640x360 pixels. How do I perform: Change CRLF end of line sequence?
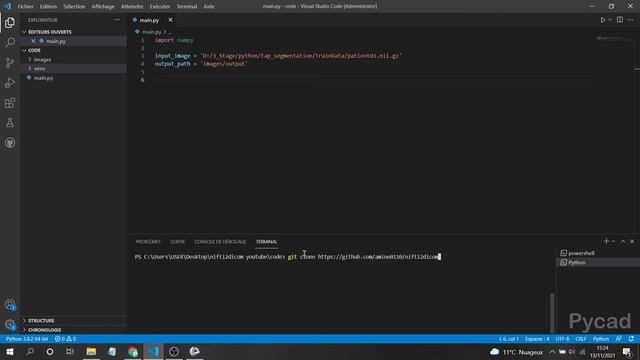581,339
